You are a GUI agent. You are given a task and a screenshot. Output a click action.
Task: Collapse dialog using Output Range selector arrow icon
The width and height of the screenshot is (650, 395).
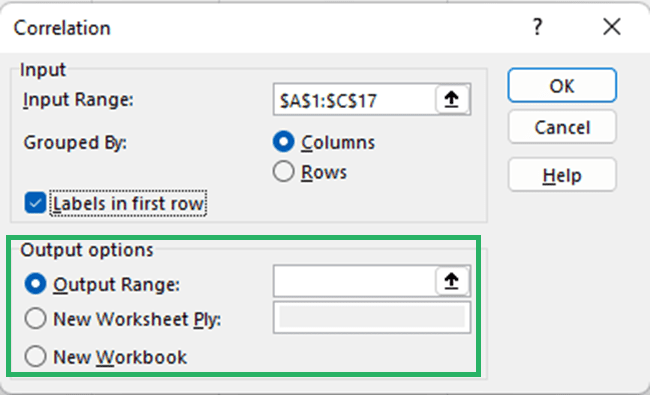[452, 281]
